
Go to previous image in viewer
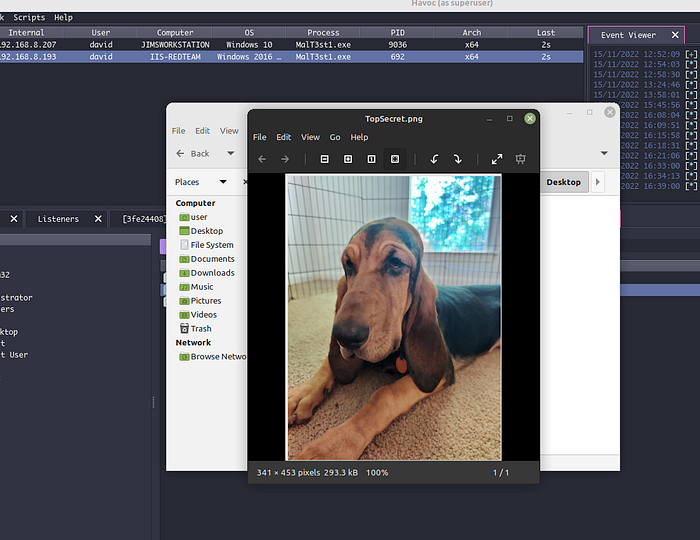(x=262, y=159)
